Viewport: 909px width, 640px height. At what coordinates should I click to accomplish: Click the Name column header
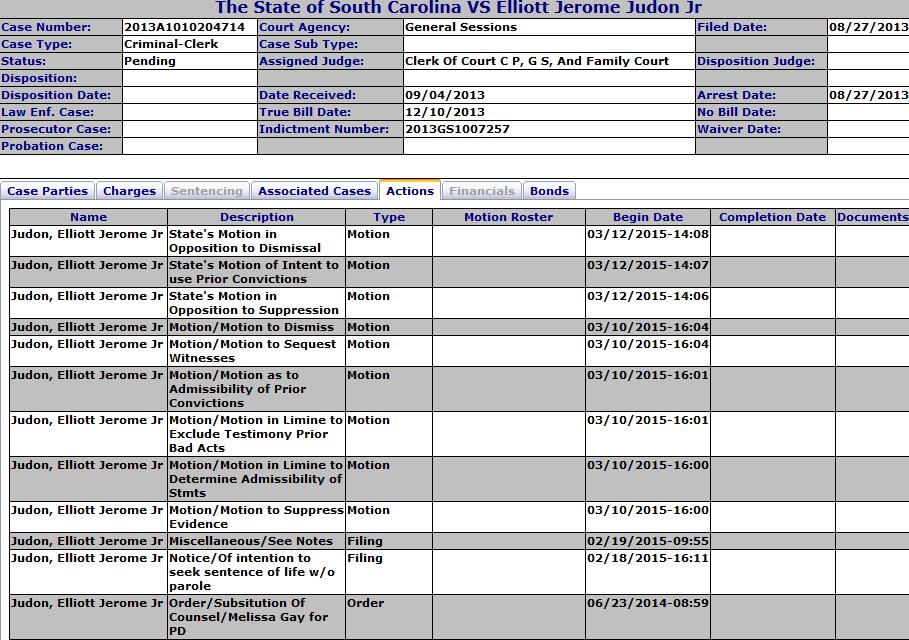[89, 217]
